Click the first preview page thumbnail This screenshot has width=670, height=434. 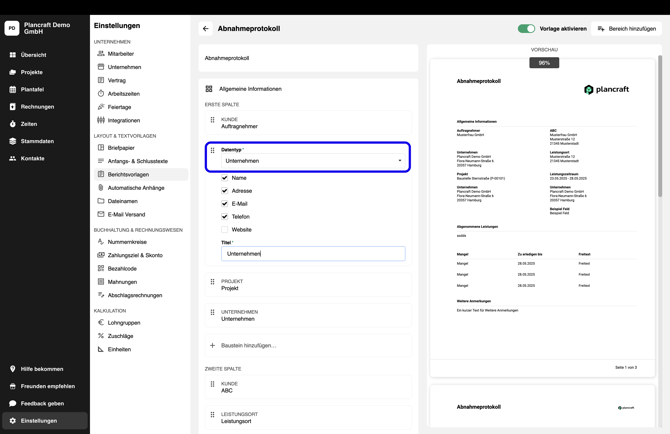click(542, 218)
